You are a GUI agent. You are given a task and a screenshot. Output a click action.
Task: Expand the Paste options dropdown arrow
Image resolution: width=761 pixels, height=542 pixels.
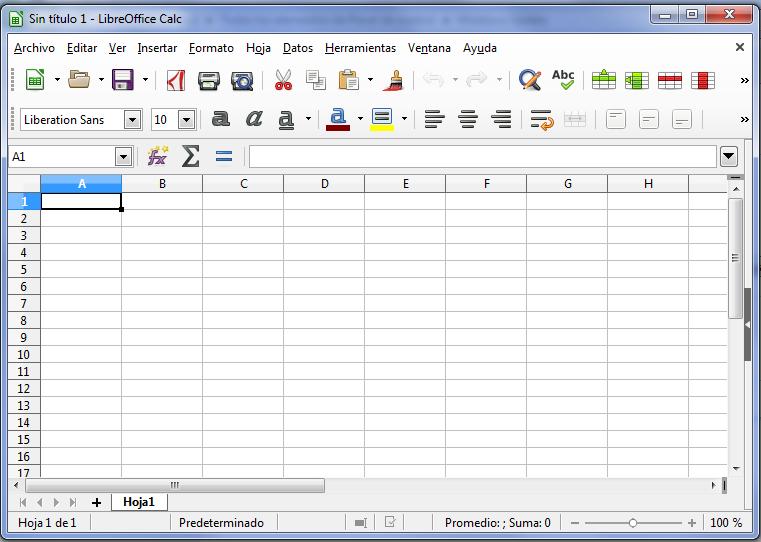point(370,80)
